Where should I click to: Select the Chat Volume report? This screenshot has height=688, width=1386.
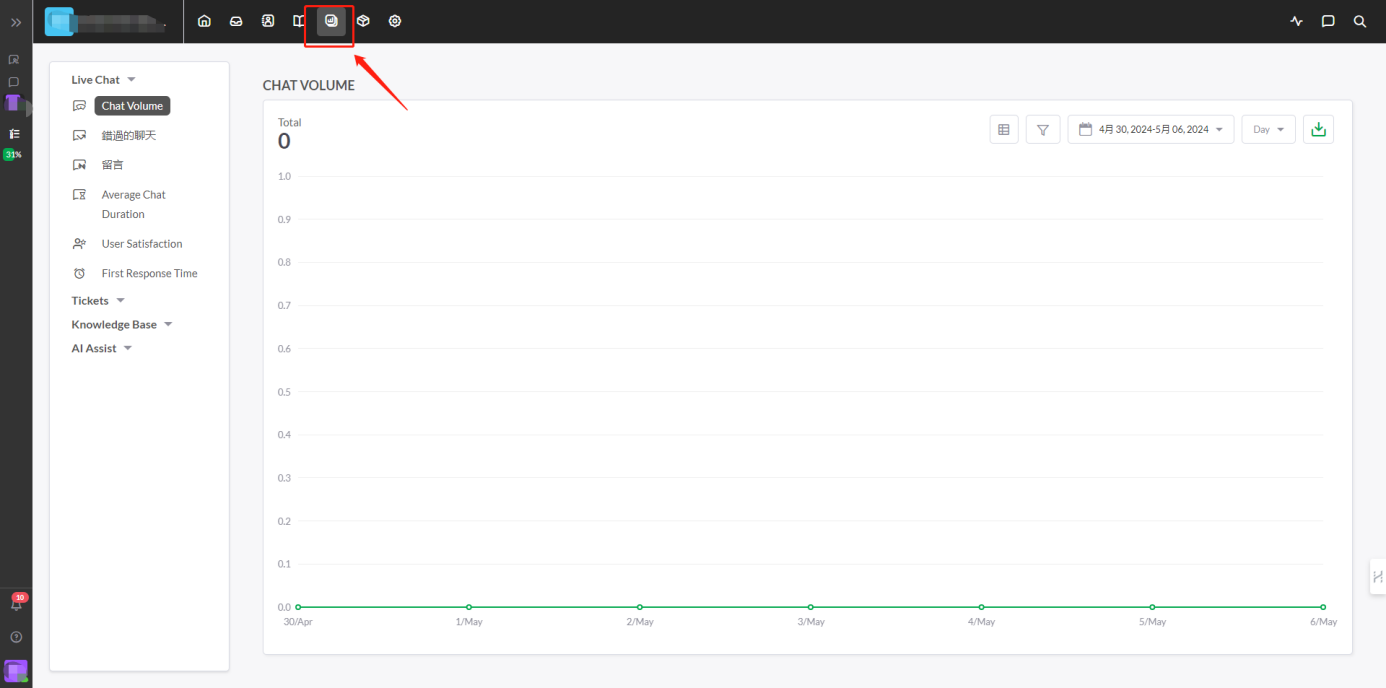pyautogui.click(x=132, y=106)
